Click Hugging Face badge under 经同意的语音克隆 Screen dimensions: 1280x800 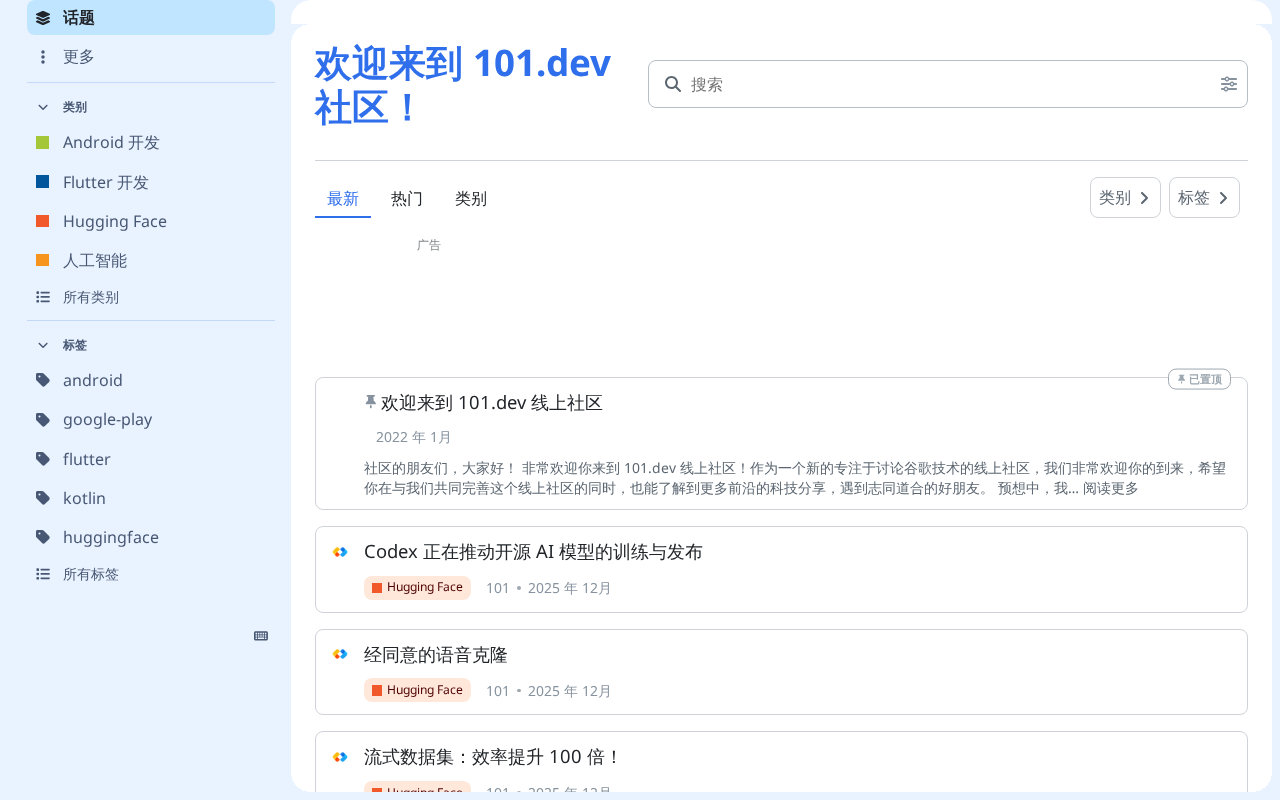[417, 690]
